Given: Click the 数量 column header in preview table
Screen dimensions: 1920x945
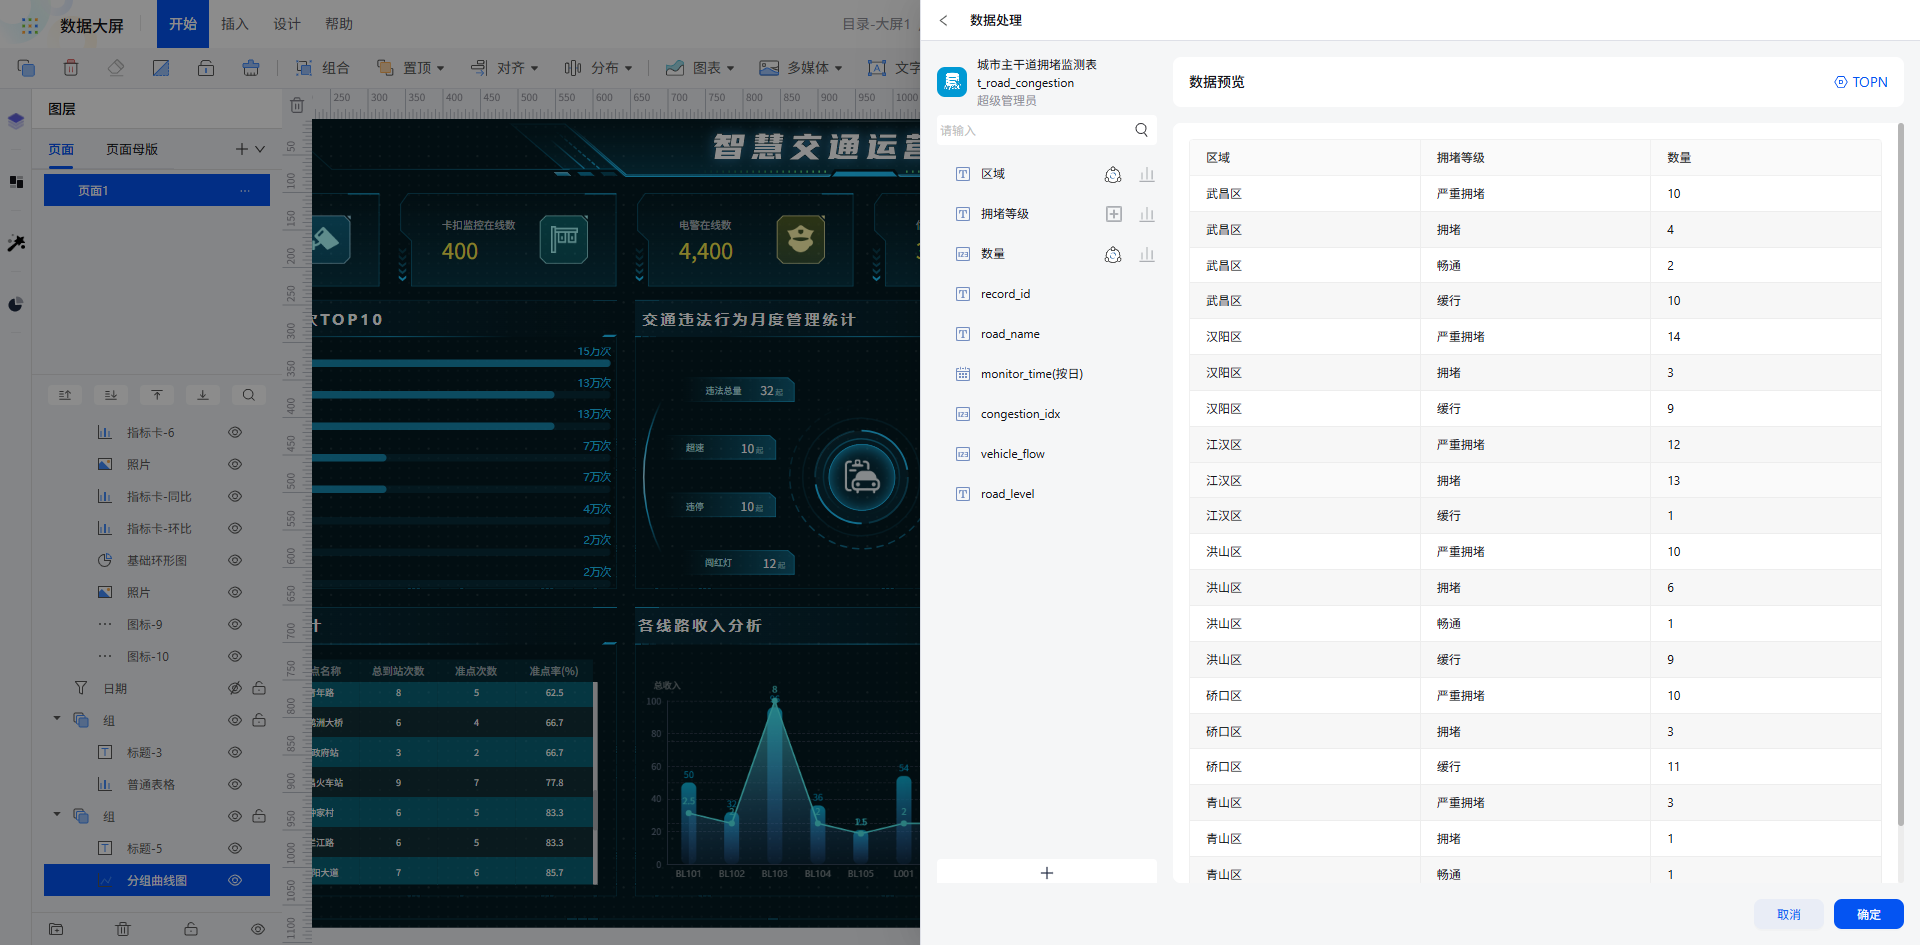Looking at the screenshot, I should (1766, 158).
